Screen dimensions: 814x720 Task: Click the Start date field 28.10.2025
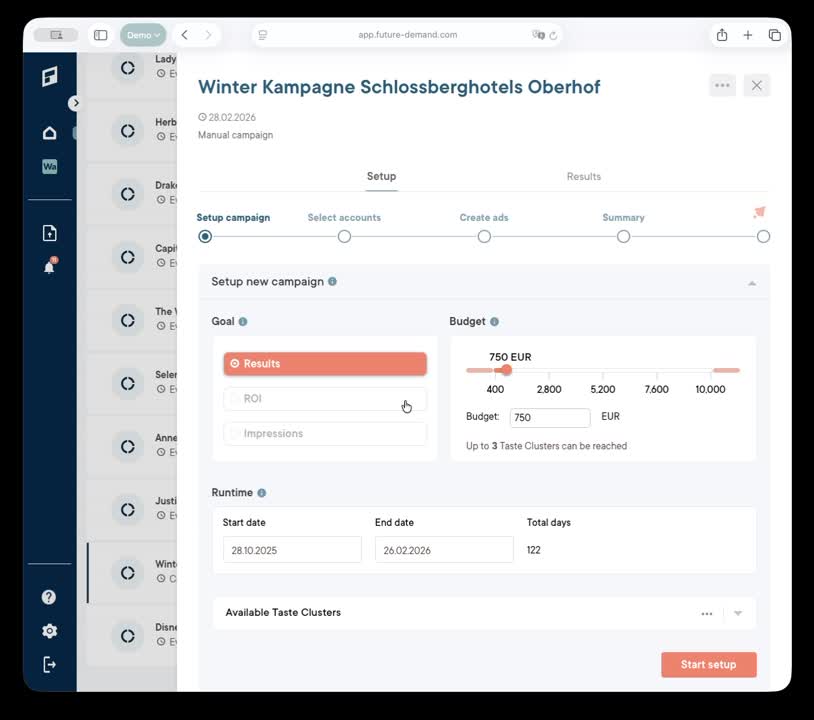(x=292, y=550)
